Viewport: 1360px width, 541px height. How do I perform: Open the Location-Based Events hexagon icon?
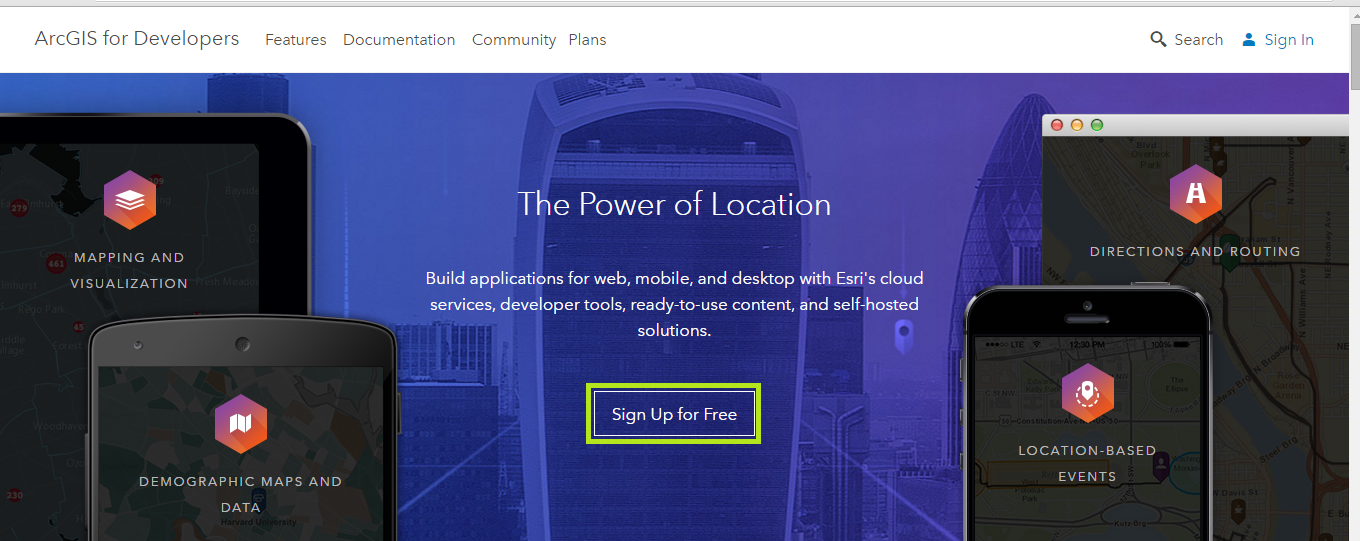[1087, 393]
